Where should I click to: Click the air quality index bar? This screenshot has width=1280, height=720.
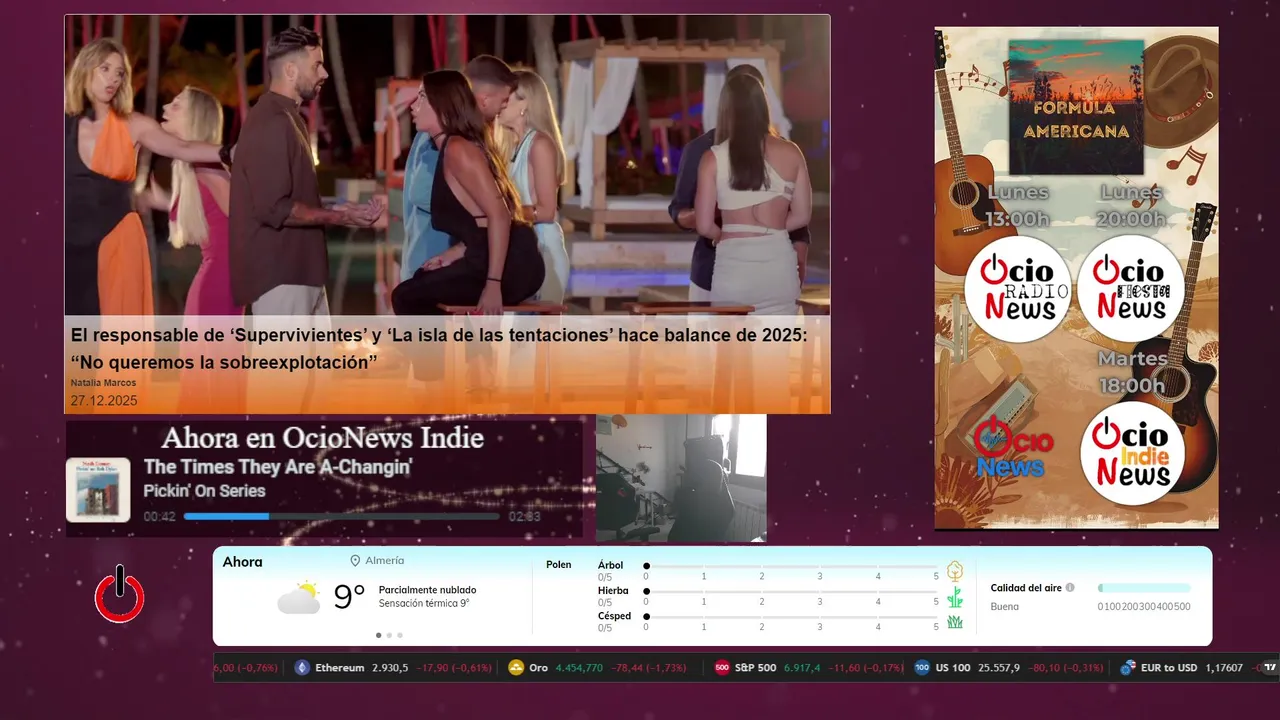pos(1144,588)
